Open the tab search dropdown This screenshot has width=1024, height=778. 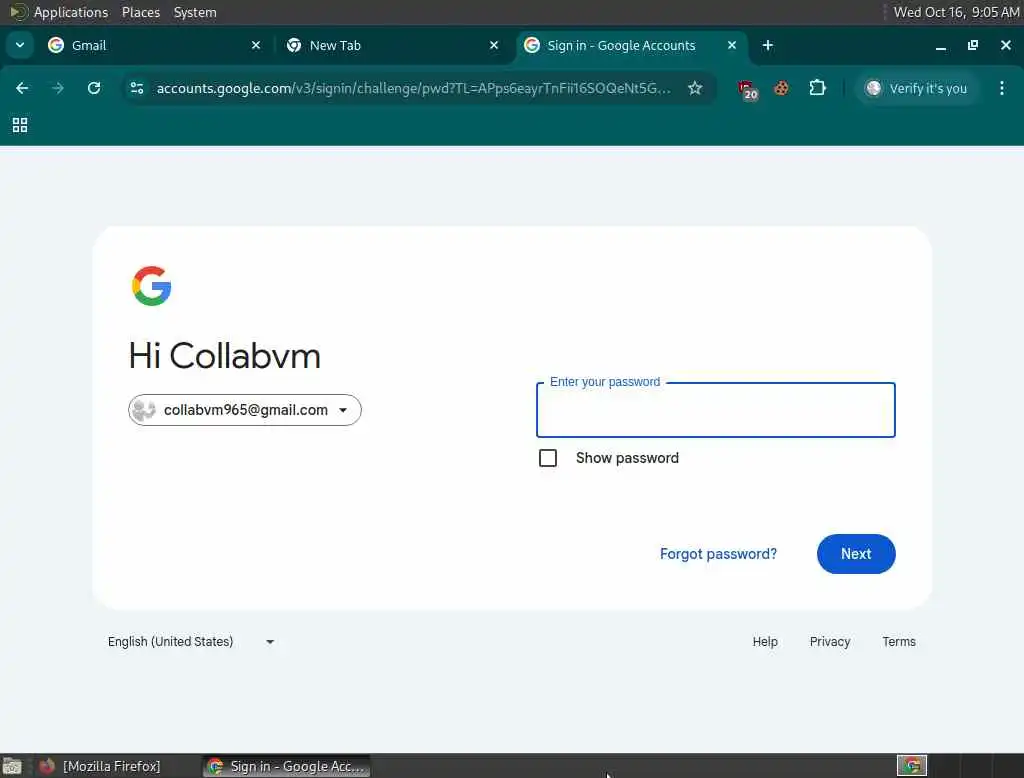(20, 45)
